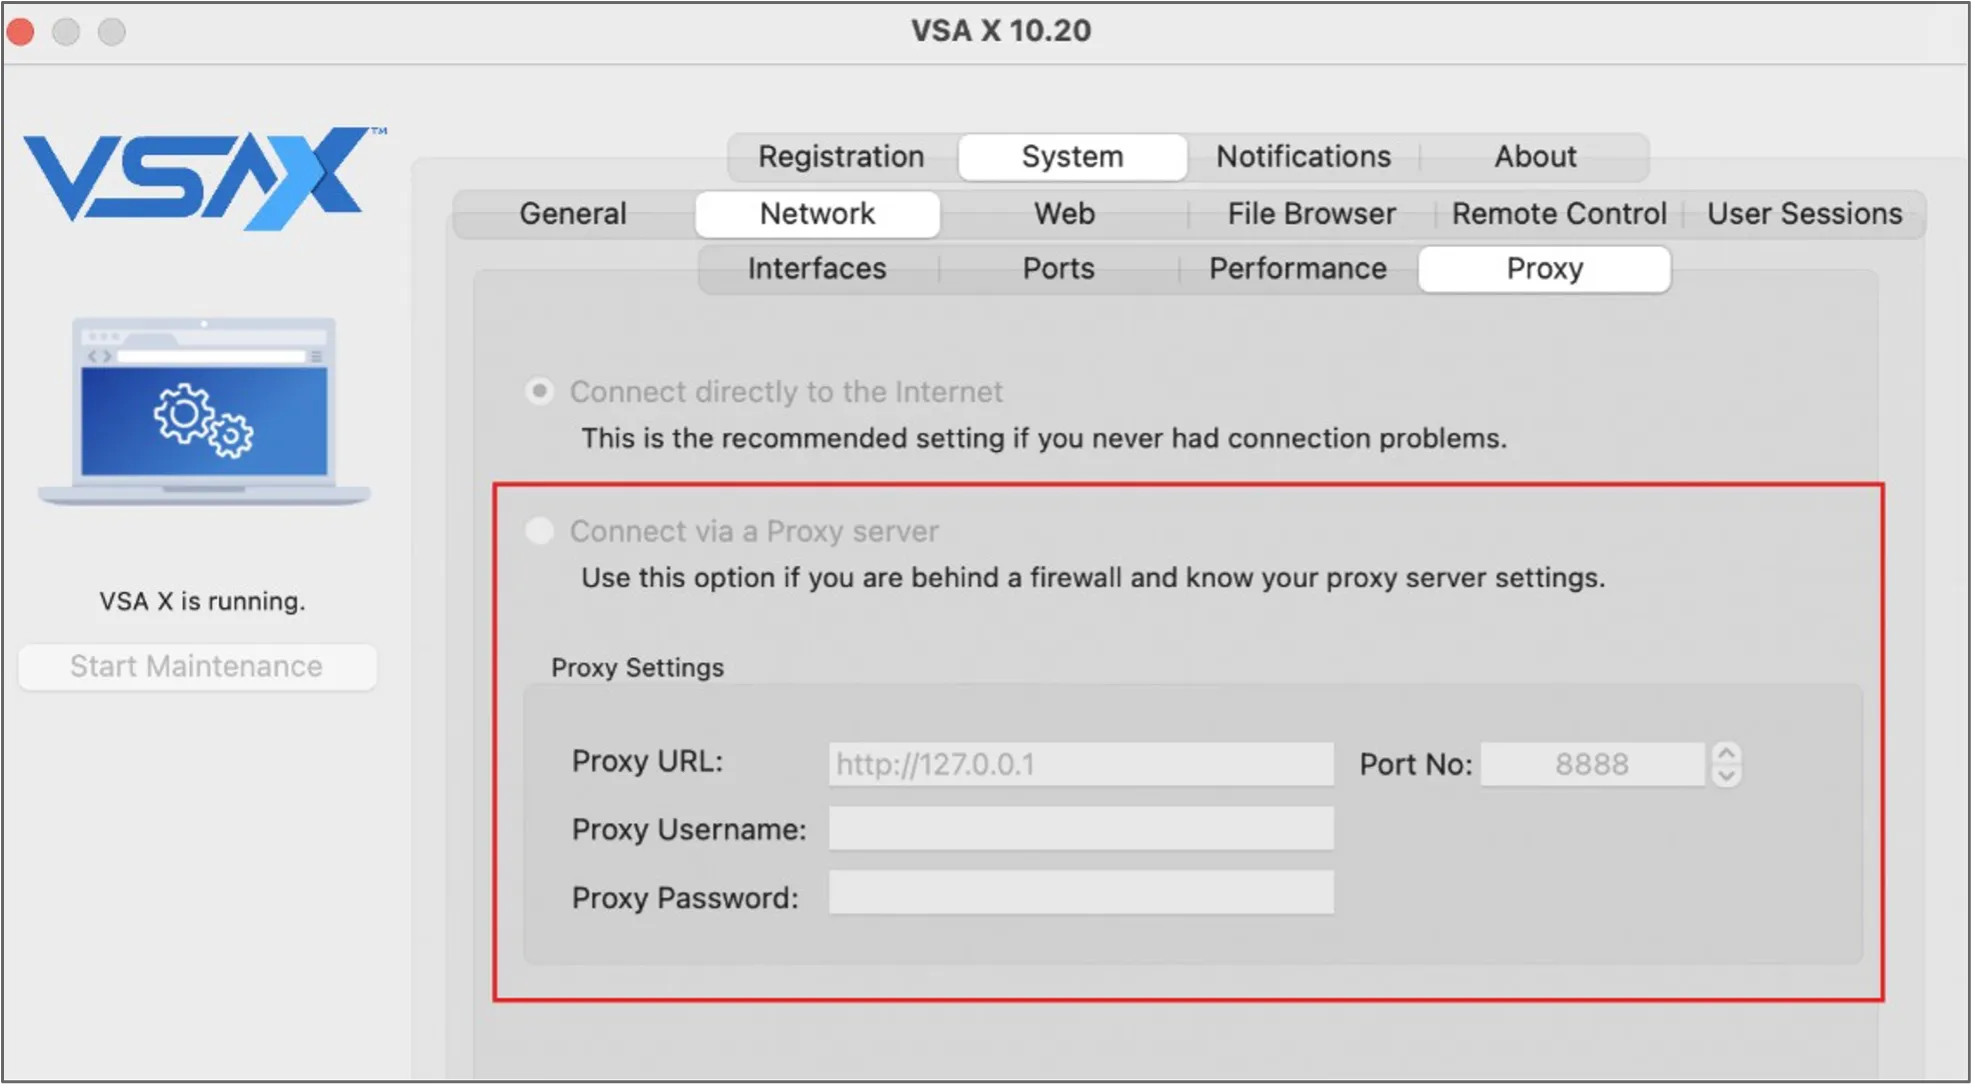Switch to the Notifications tab
The image size is (1975, 1090).
[x=1303, y=157]
